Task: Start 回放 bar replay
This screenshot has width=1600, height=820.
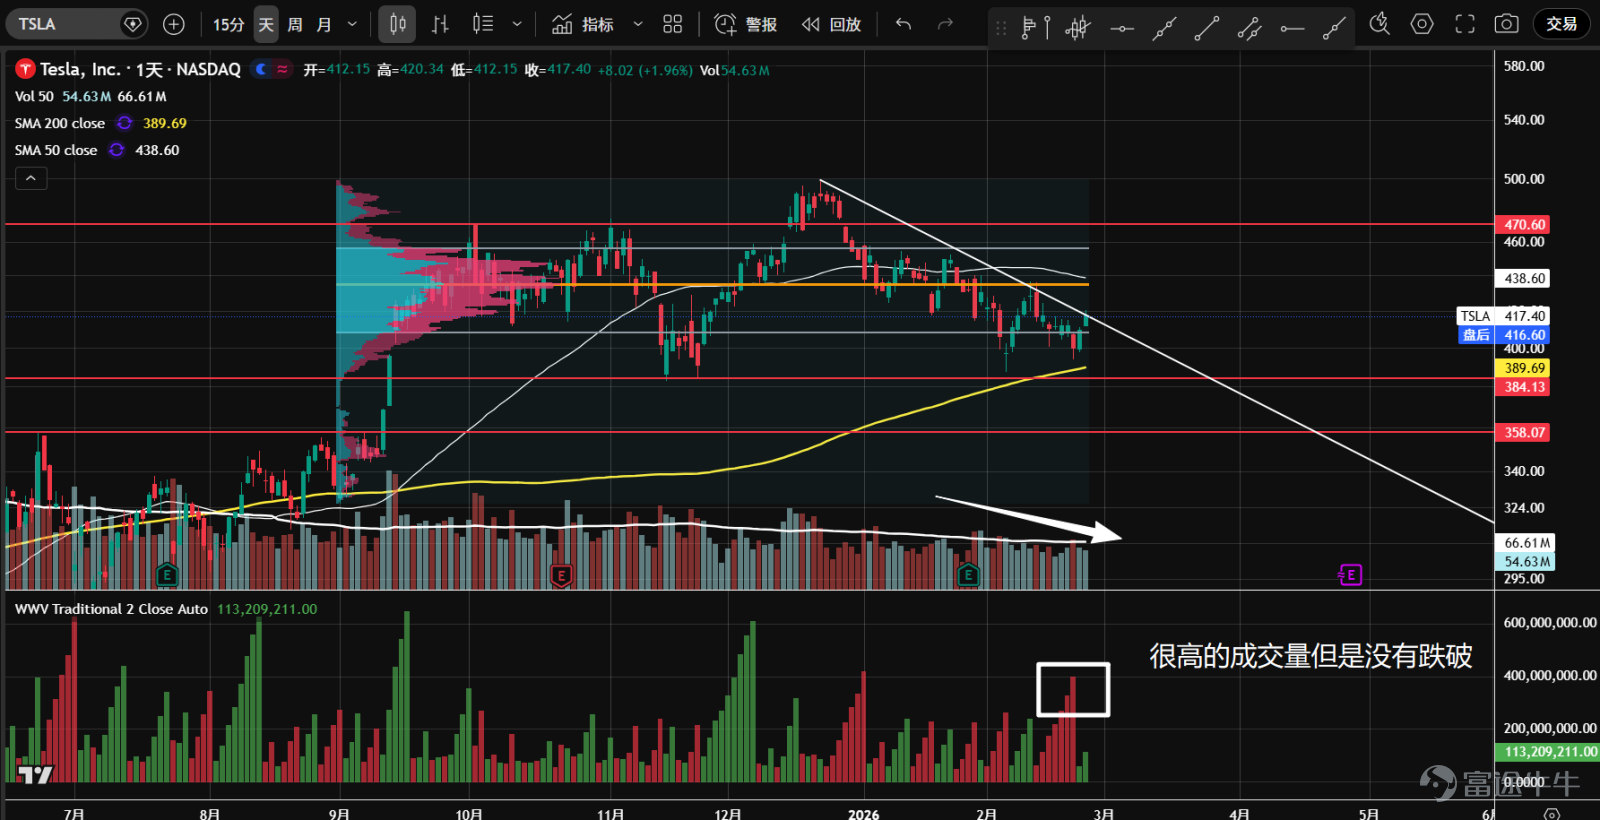Action: click(831, 24)
